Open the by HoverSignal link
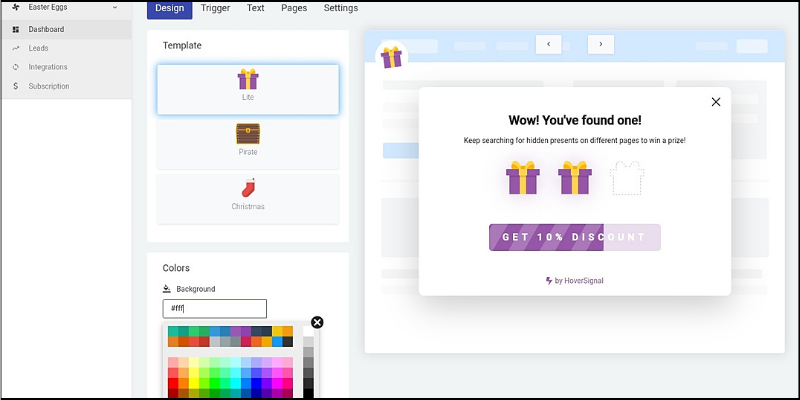This screenshot has height=400, width=800. point(575,281)
